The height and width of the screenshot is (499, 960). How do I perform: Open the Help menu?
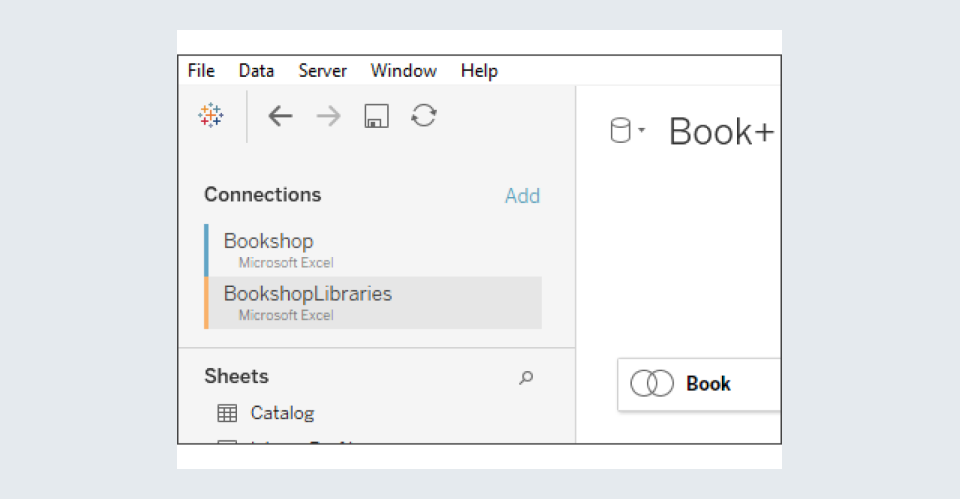[x=479, y=71]
